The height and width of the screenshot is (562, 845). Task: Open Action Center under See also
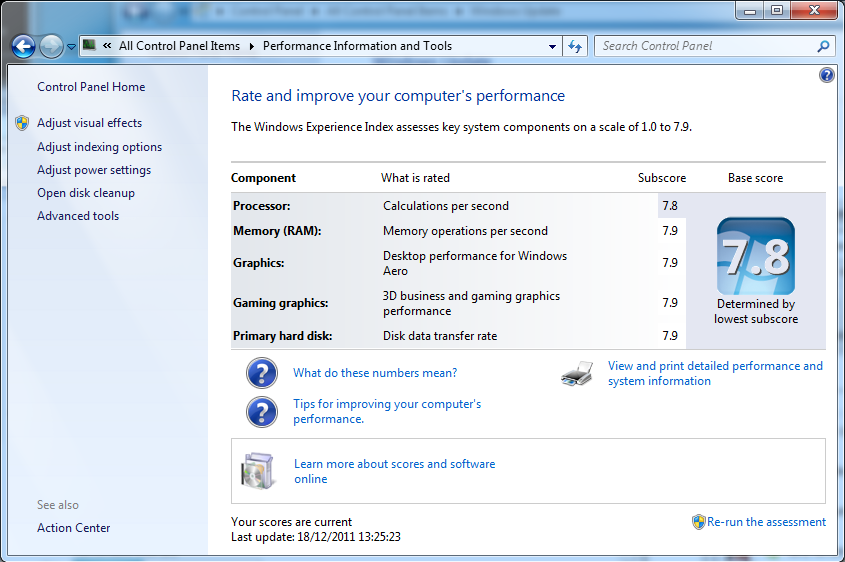(73, 528)
